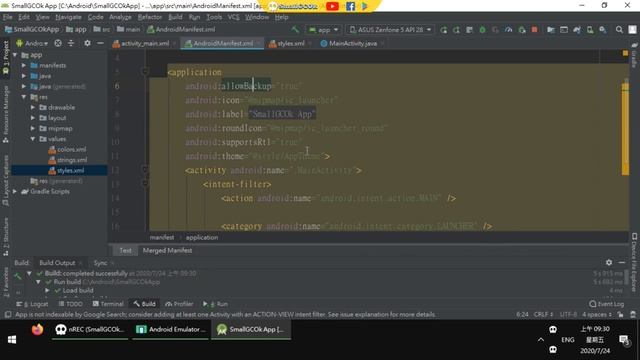Switch to Android Emulator in taskbar
The width and height of the screenshot is (640, 360).
(x=171, y=329)
